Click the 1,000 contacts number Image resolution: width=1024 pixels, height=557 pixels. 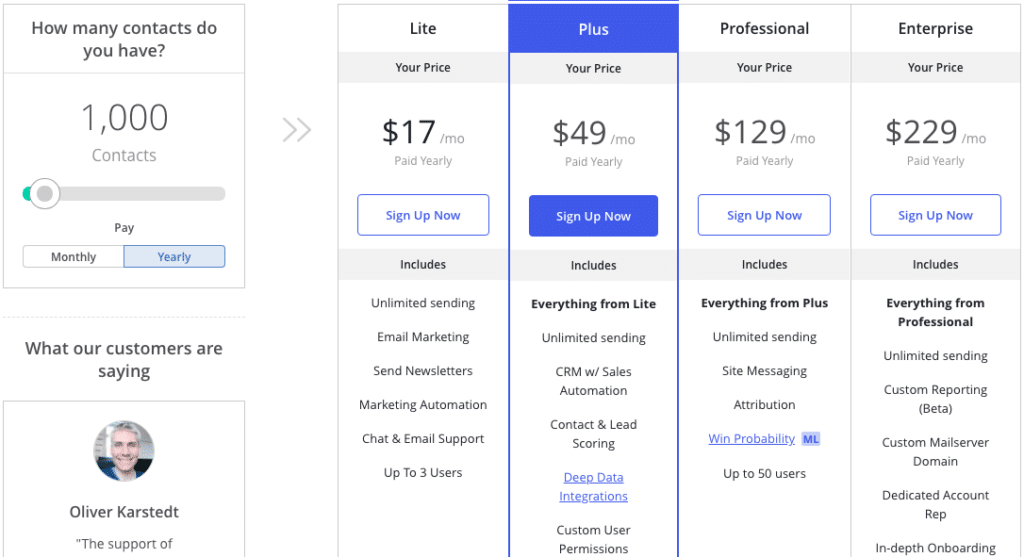124,118
